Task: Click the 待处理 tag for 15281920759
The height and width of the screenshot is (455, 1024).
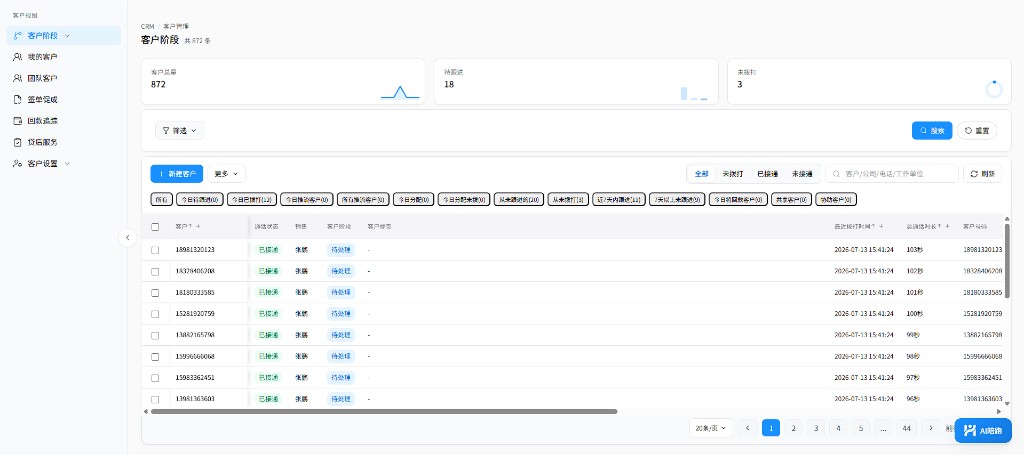Action: pyautogui.click(x=340, y=314)
